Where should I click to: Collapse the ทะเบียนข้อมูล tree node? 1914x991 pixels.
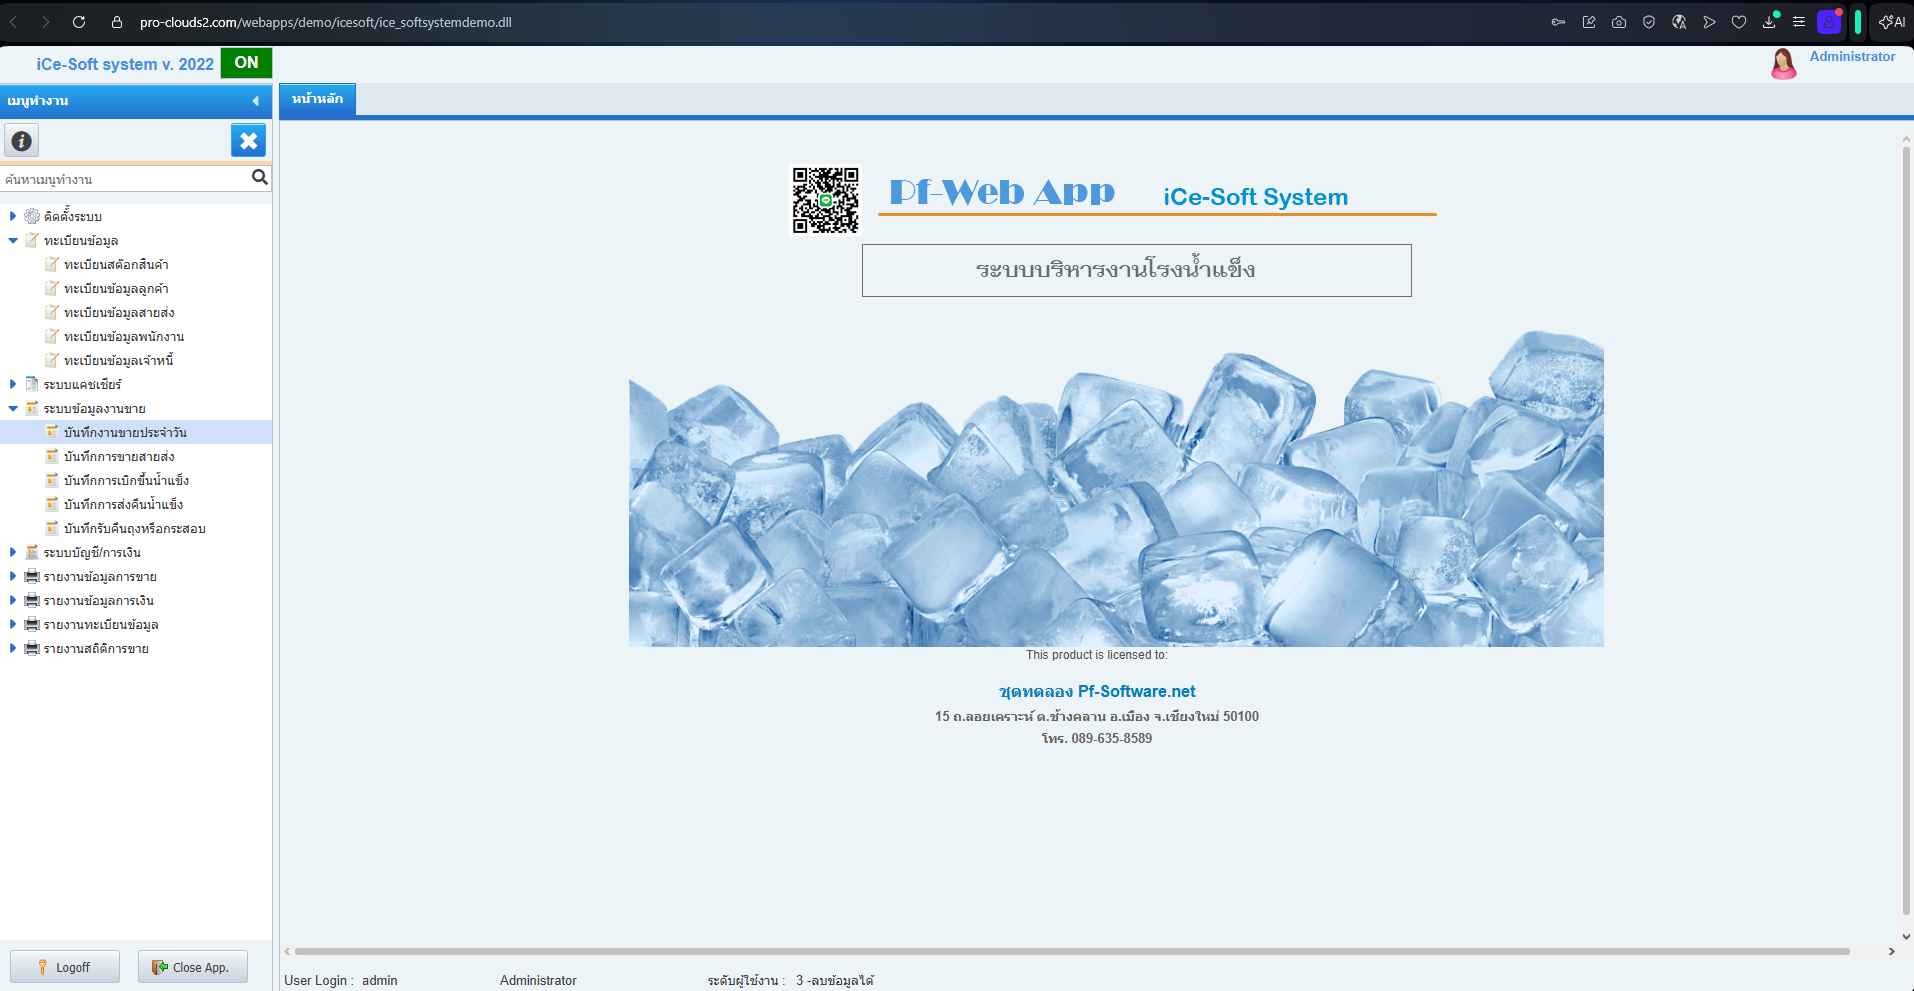pos(13,240)
